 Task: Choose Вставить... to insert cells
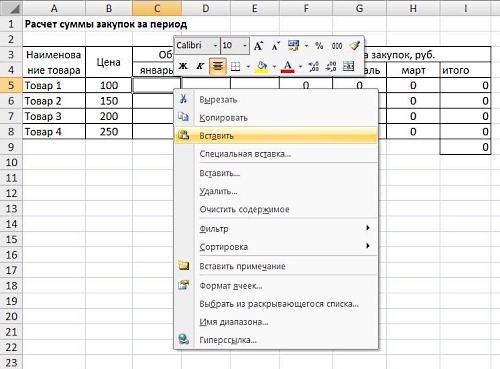(x=276, y=173)
